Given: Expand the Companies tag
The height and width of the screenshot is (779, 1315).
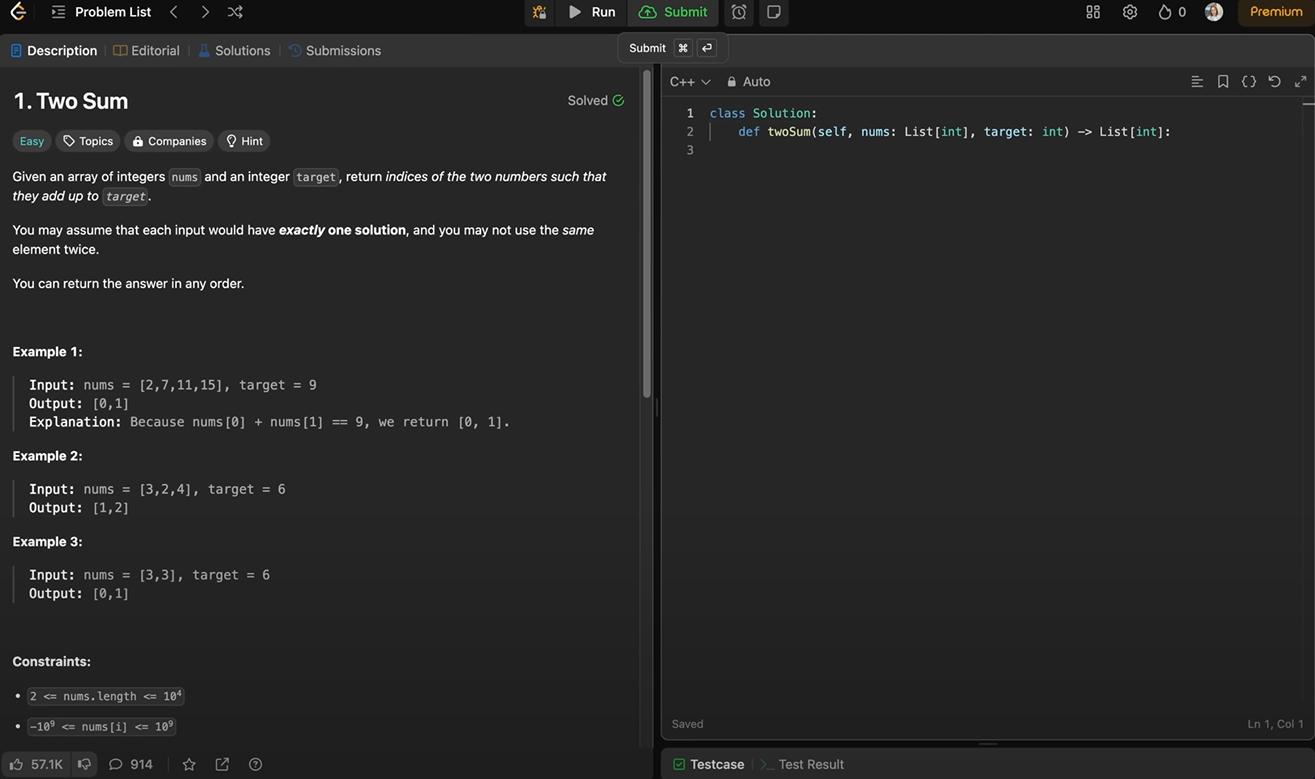Looking at the screenshot, I should (169, 141).
